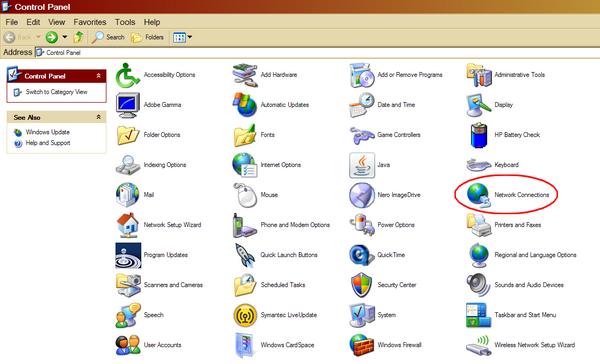The image size is (600, 364).
Task: Open HP Battery Check icon
Action: coord(479,135)
